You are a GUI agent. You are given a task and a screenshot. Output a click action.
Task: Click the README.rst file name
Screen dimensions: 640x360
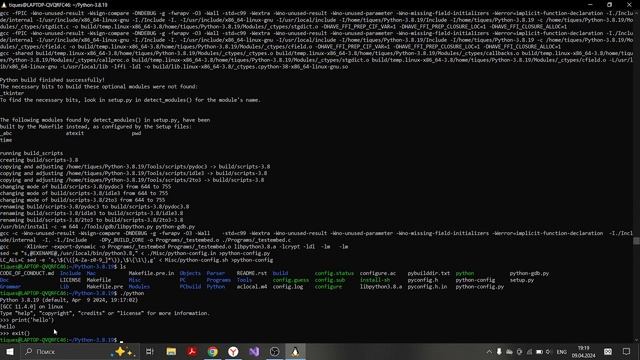pos(251,273)
